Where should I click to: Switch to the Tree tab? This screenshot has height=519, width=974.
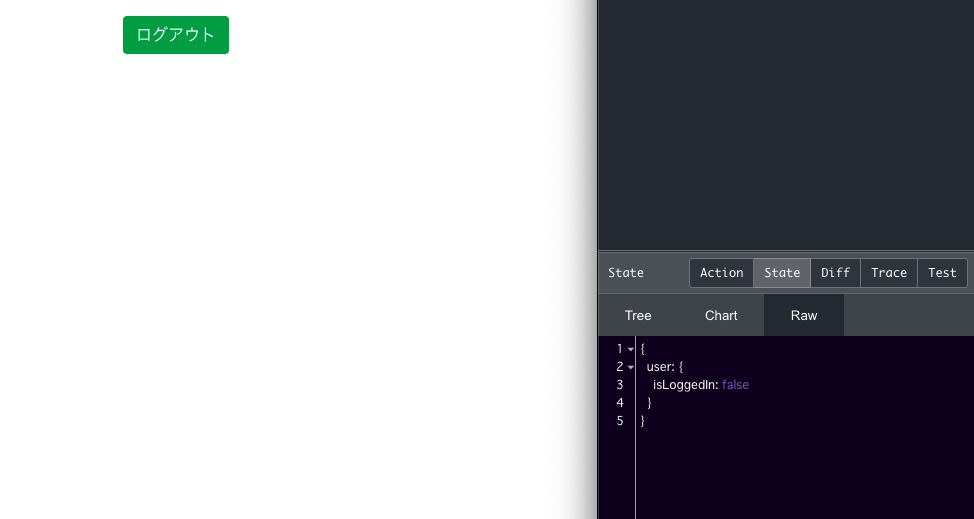638,315
